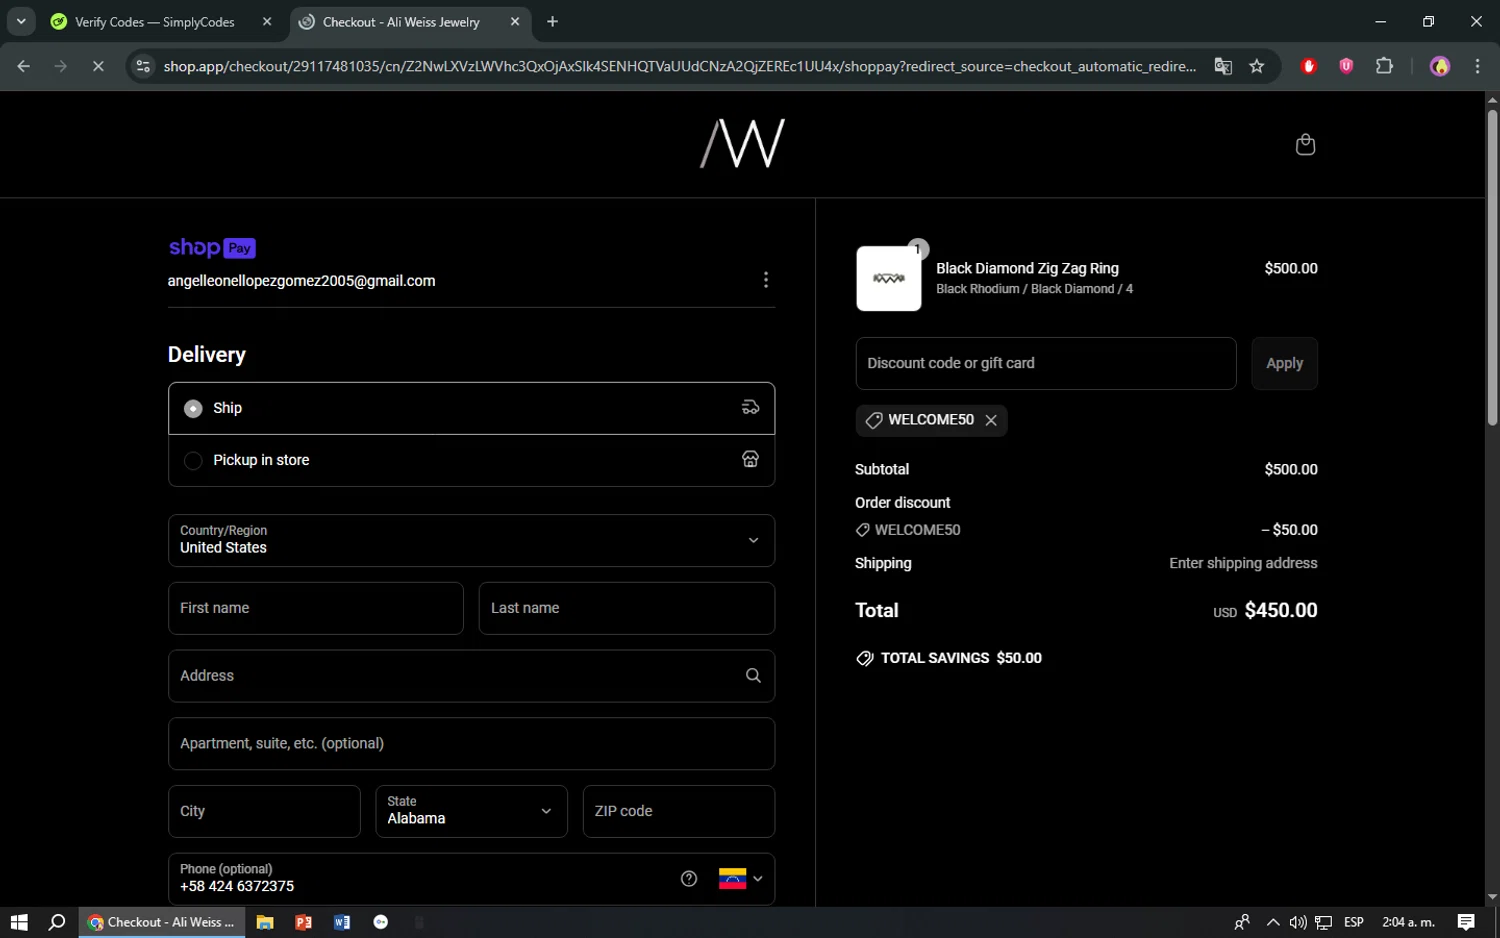
Task: Go forward in browser history
Action: pyautogui.click(x=61, y=66)
